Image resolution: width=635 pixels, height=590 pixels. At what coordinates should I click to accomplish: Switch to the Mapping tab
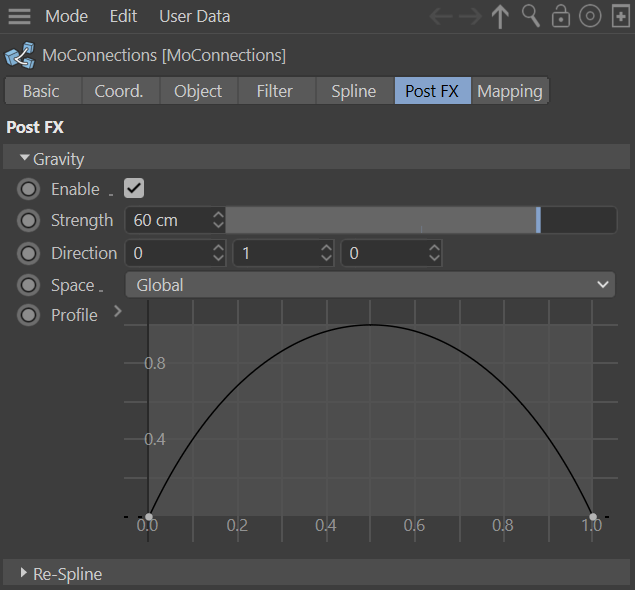coord(509,91)
